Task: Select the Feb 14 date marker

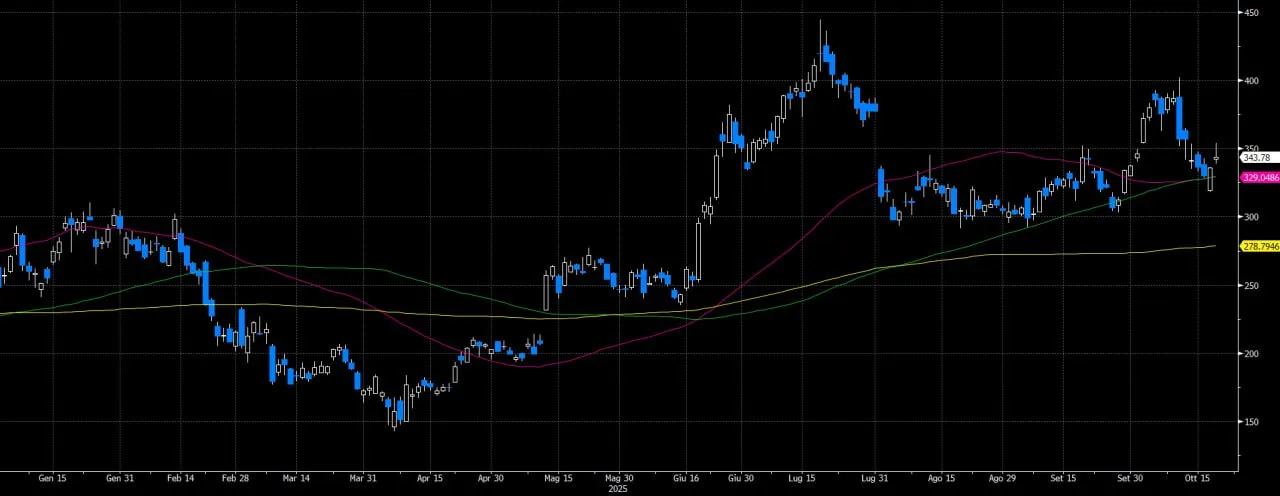Action: pos(181,479)
